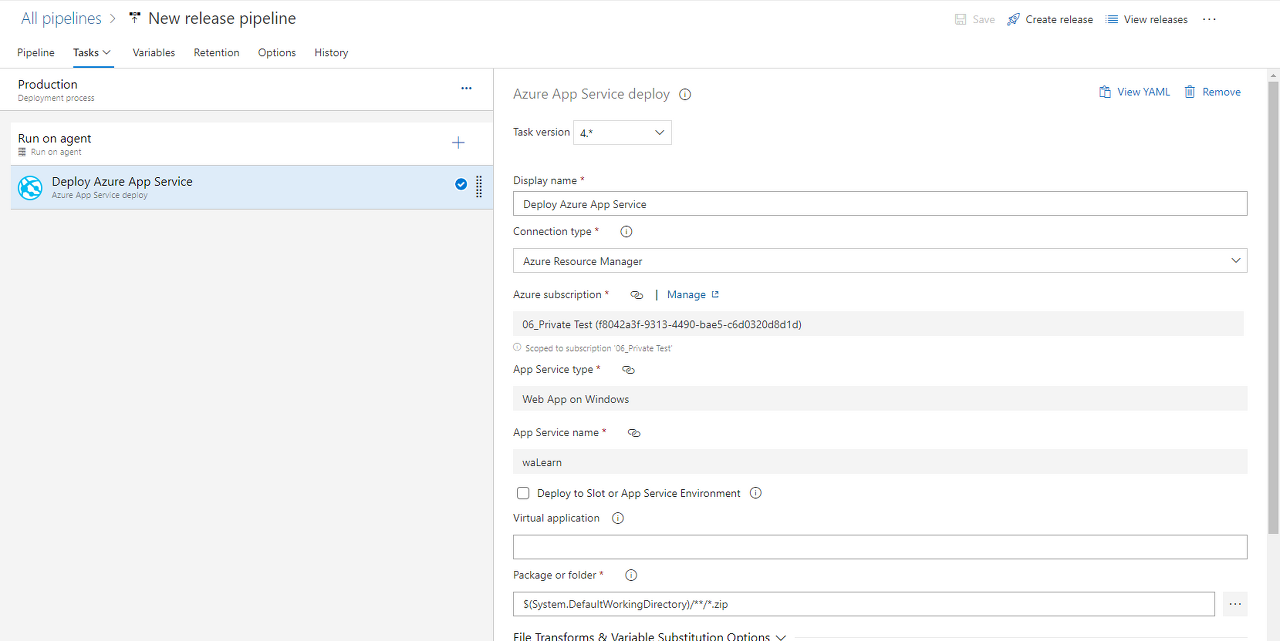Switch to the Retention tab
This screenshot has width=1280, height=641.
click(217, 53)
